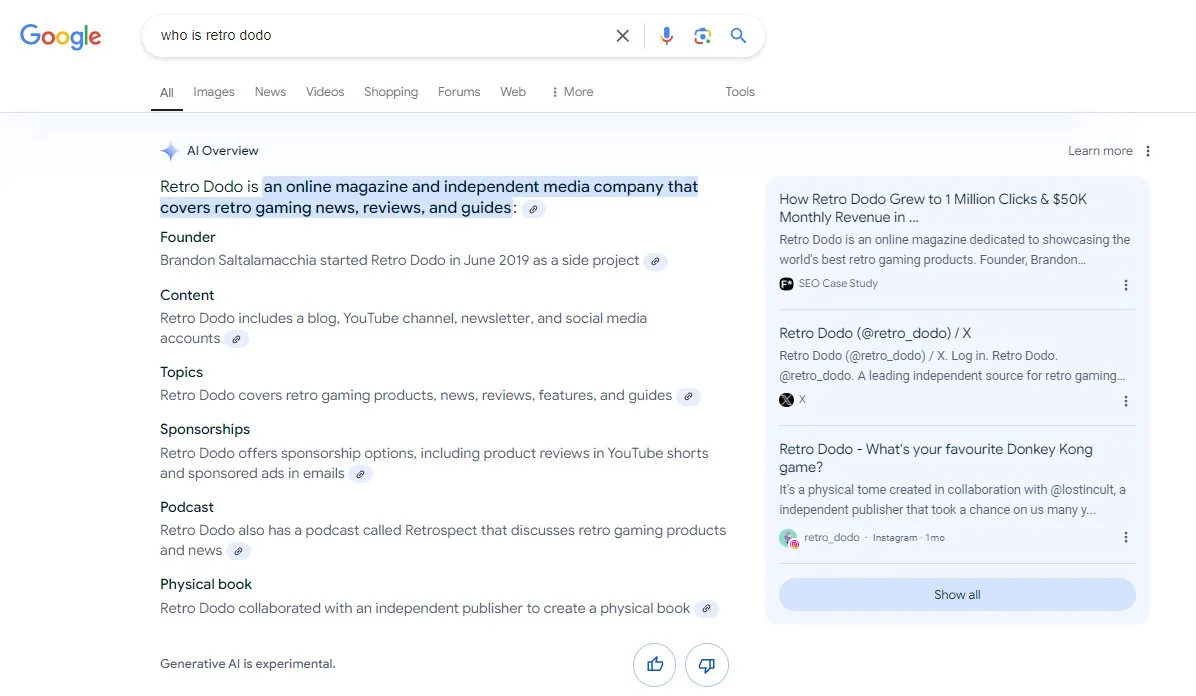Select the Forums tab
Image resolution: width=1196 pixels, height=696 pixels.
click(459, 92)
